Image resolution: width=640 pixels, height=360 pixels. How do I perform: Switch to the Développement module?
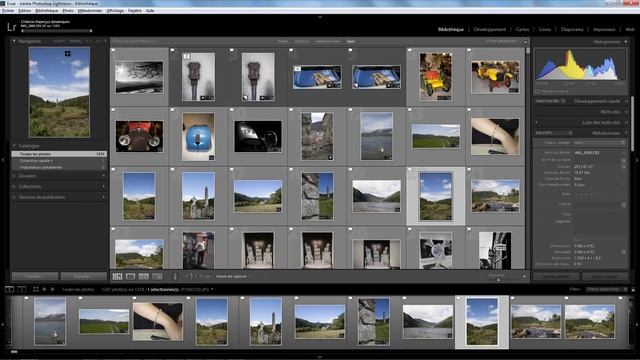(x=489, y=29)
